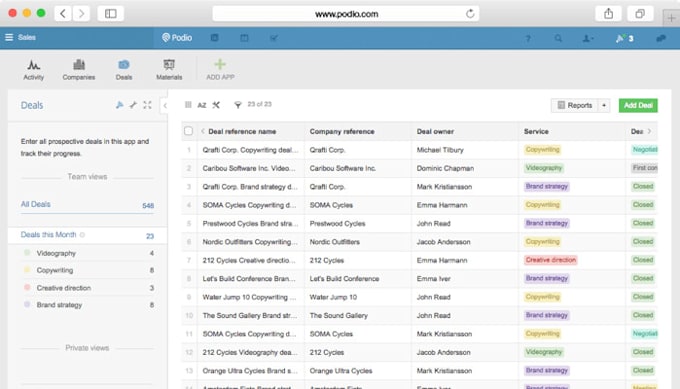Click the Creative direction service tag
The height and width of the screenshot is (389, 680).
pos(551,260)
